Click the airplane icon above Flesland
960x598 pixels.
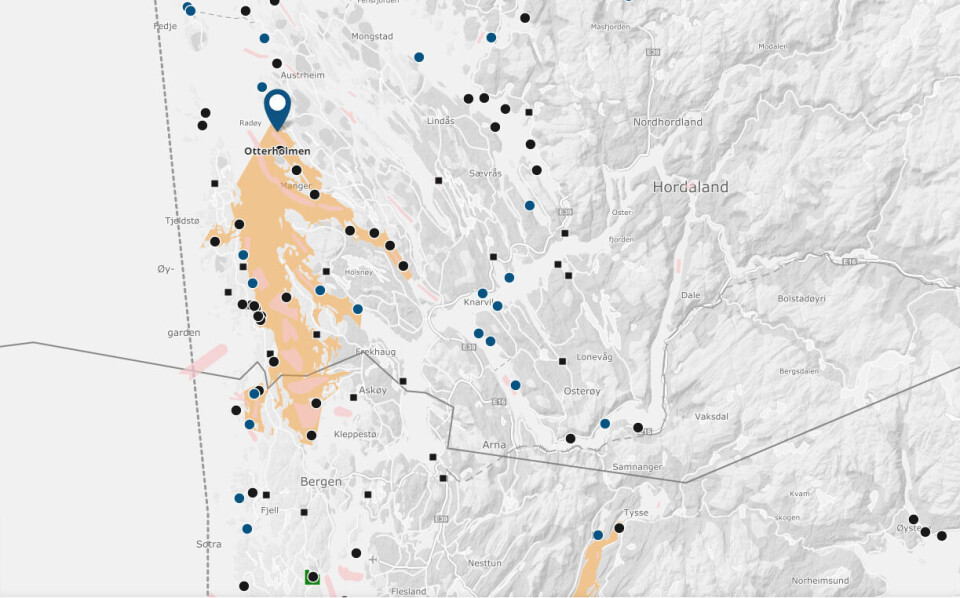click(x=373, y=560)
